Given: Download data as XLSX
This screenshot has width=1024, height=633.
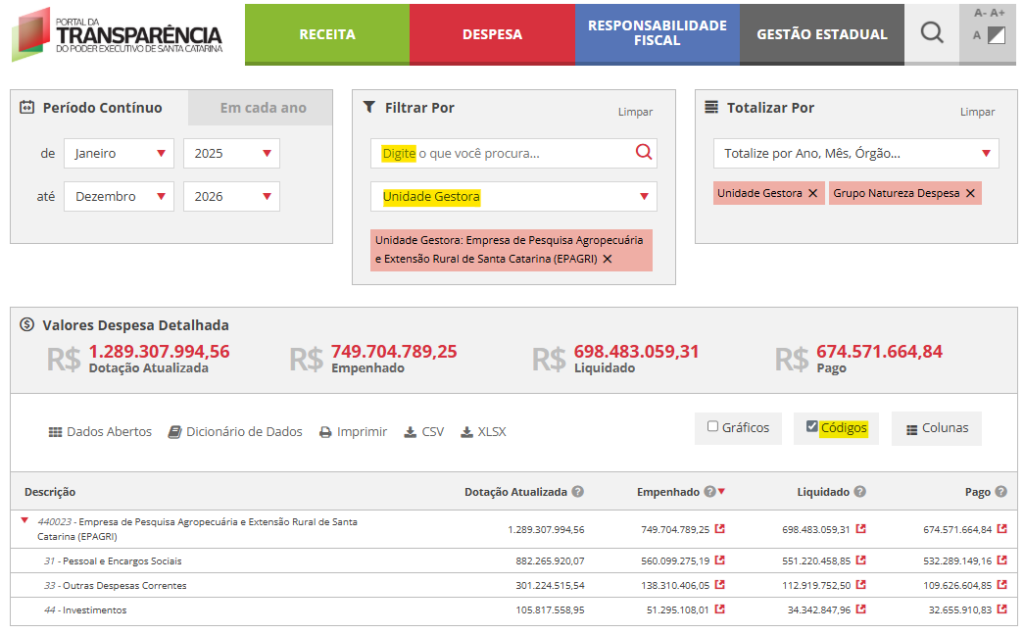Looking at the screenshot, I should click(483, 432).
